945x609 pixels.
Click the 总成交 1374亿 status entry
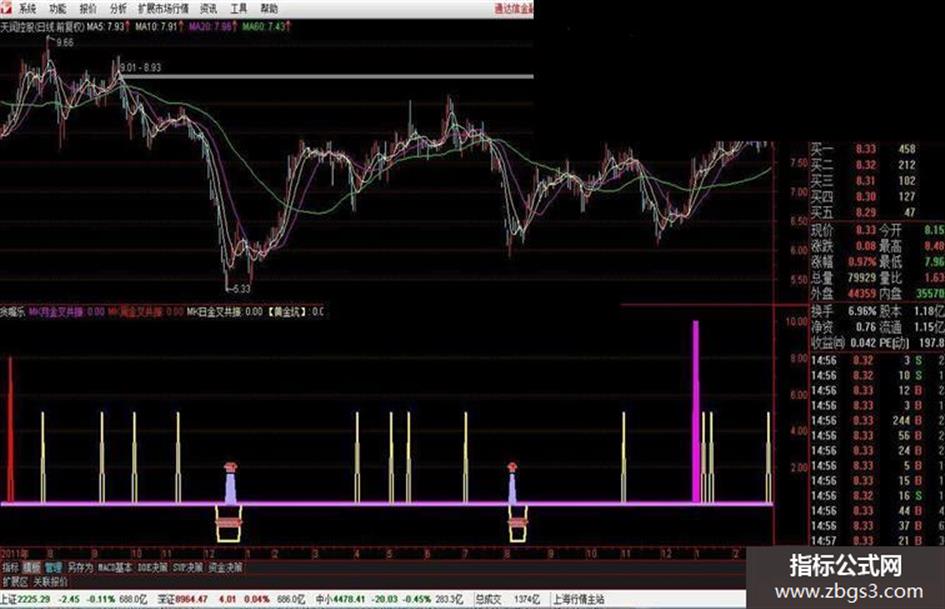coord(507,599)
